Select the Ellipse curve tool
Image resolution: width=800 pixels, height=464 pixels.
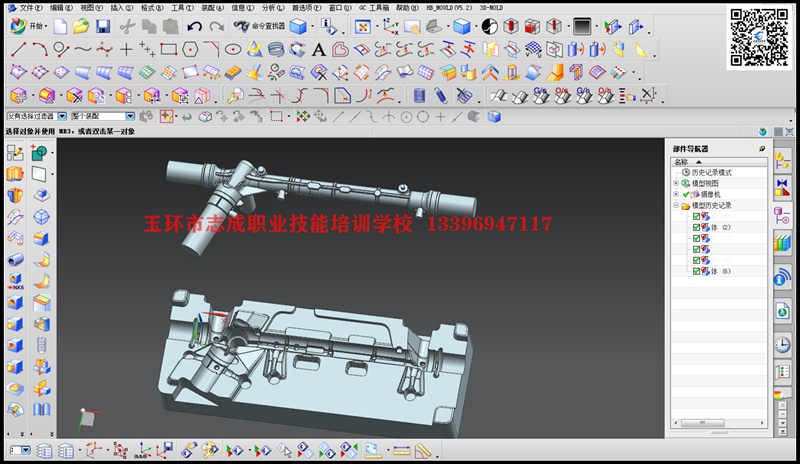coord(233,49)
